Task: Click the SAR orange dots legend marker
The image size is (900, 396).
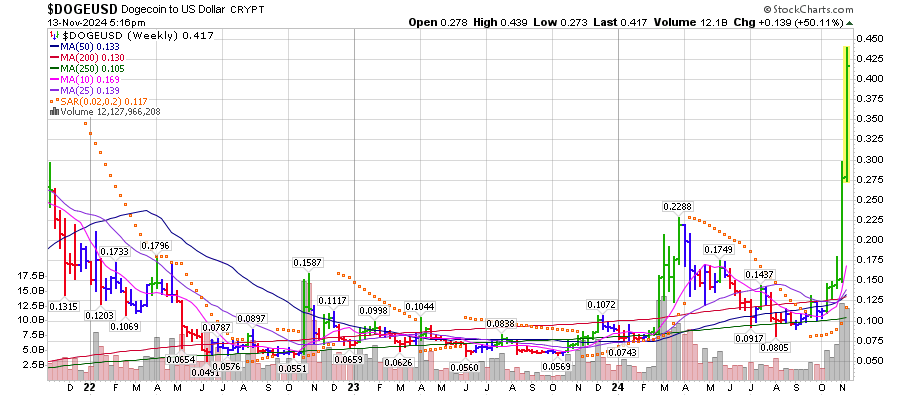Action: pyautogui.click(x=55, y=101)
